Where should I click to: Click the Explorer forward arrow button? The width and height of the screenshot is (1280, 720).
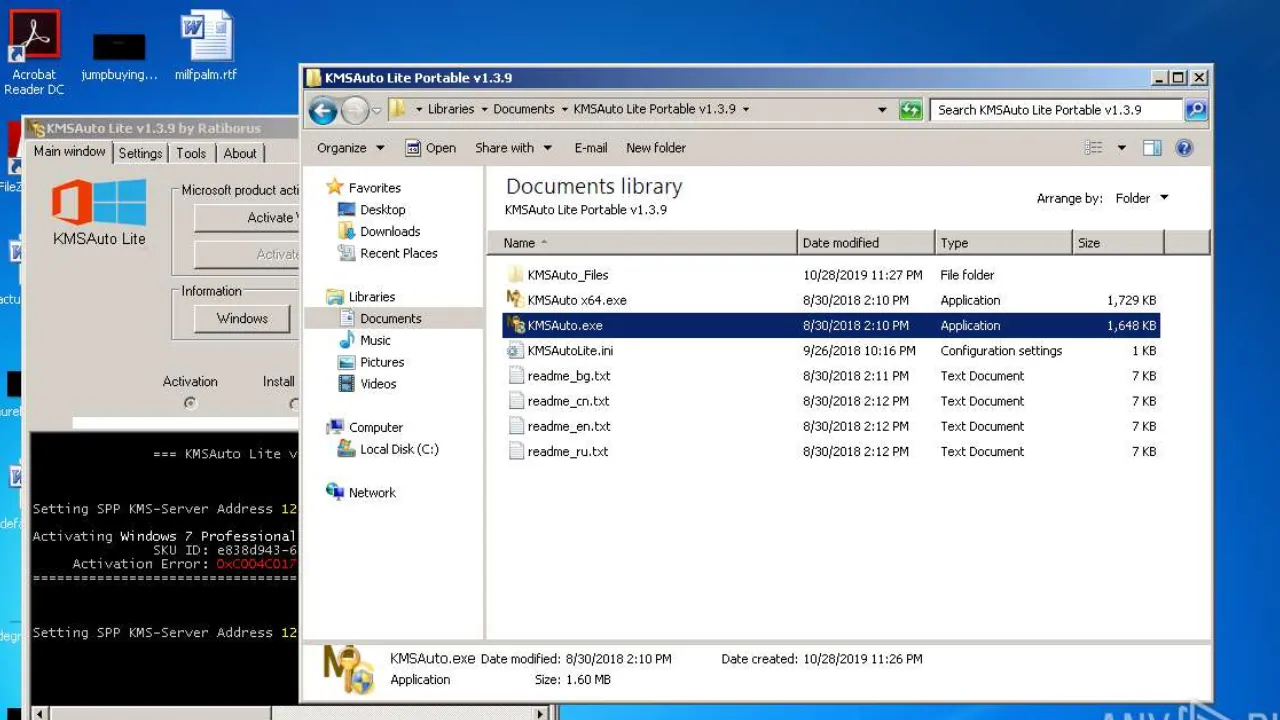(355, 110)
